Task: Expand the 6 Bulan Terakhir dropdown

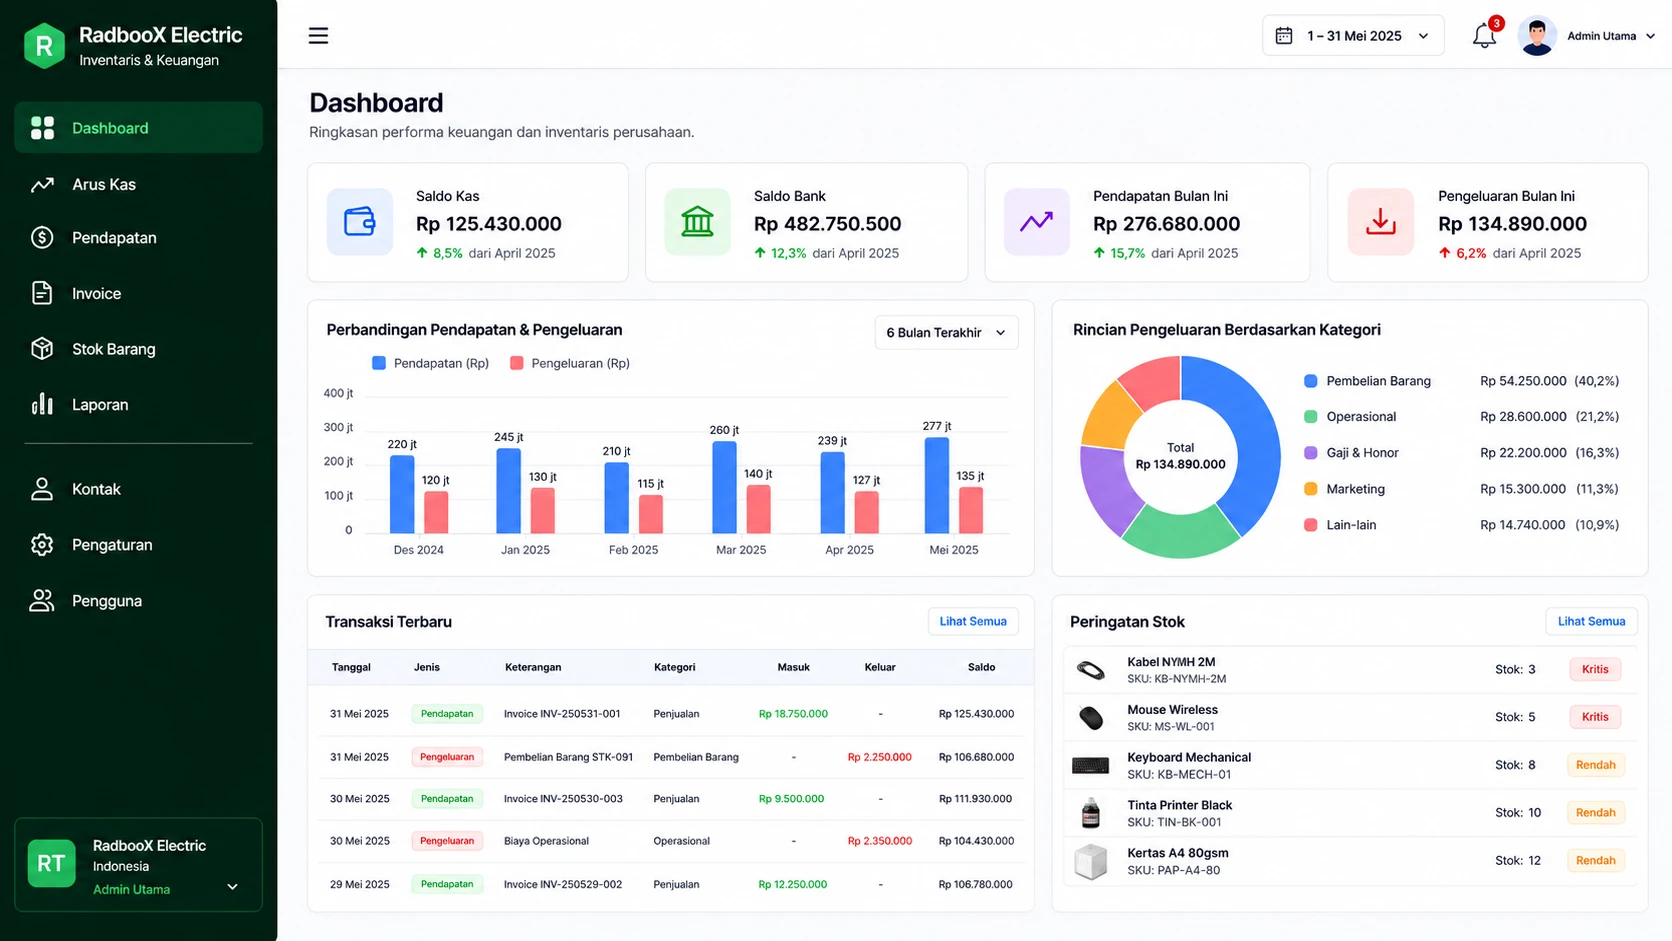Action: click(x=946, y=333)
